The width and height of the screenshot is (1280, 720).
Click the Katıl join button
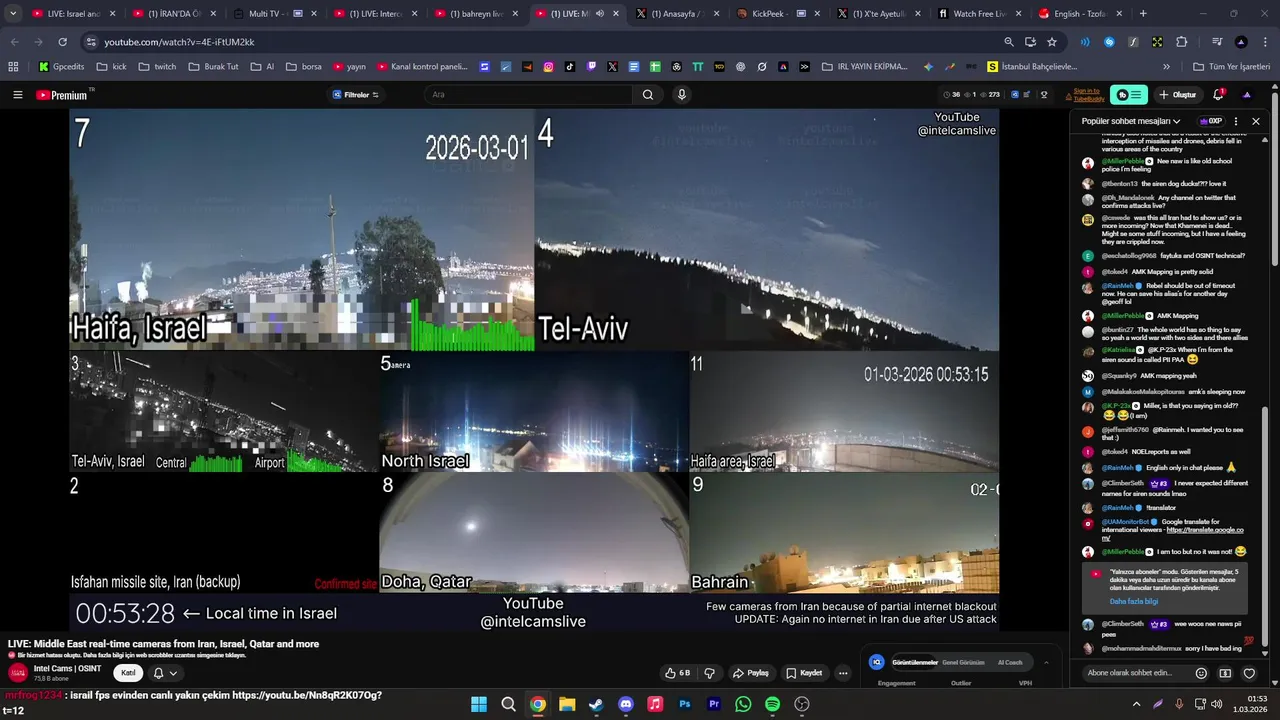[128, 673]
